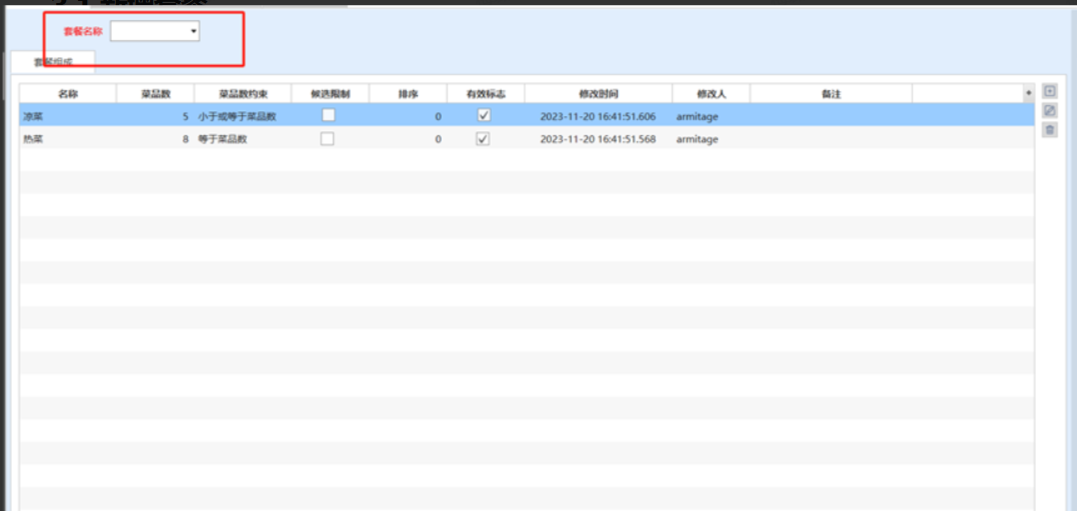
Task: Select the 凉菜 row name cell
Action: [34, 117]
